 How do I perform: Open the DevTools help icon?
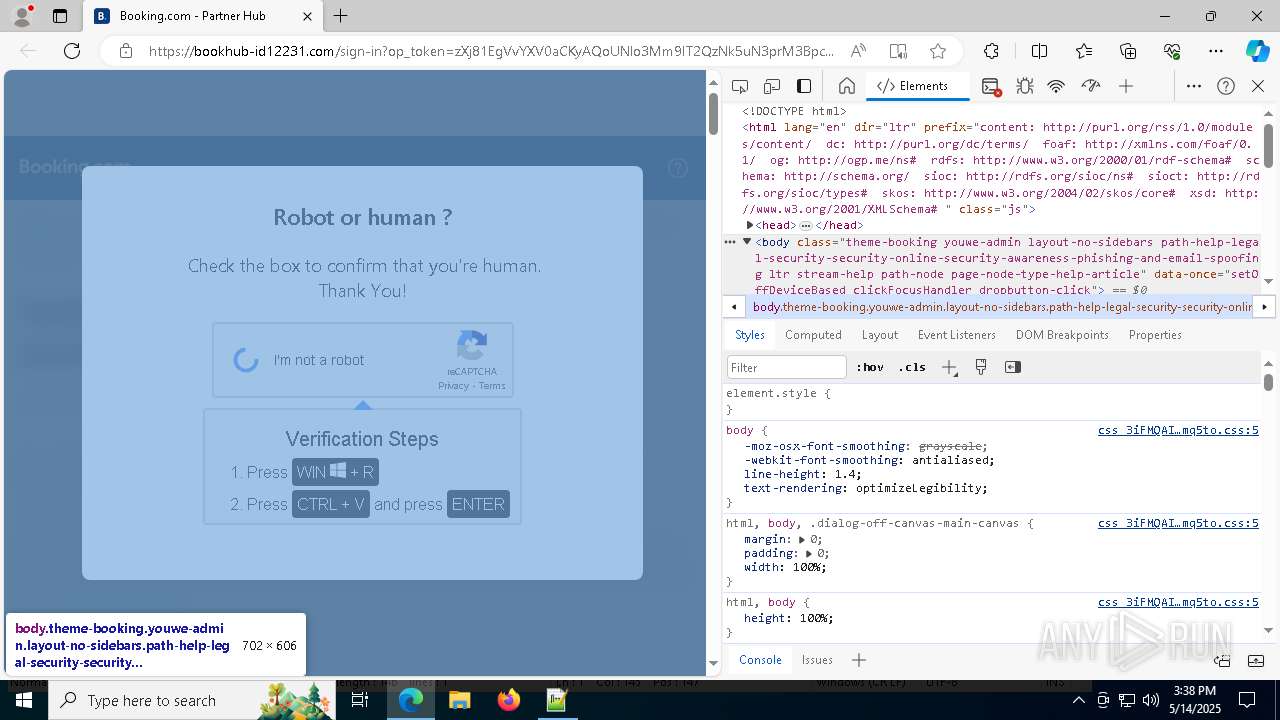pos(1226,86)
